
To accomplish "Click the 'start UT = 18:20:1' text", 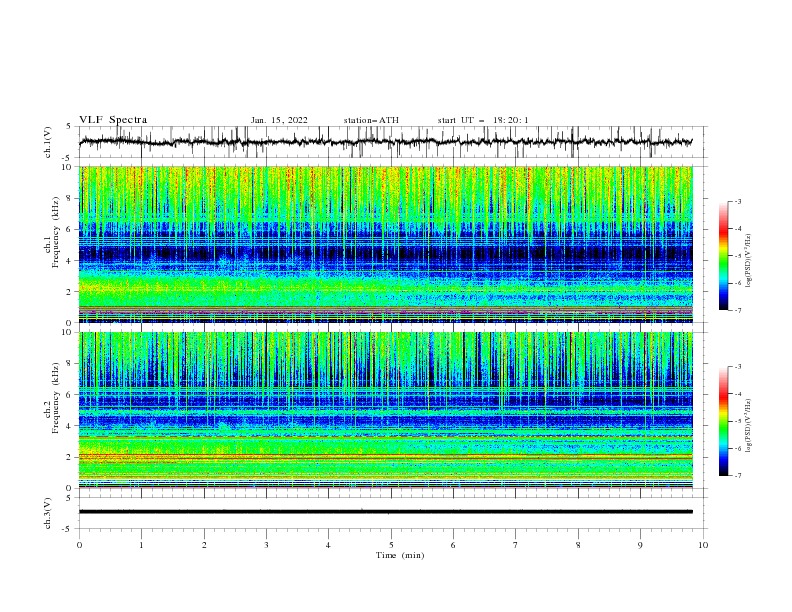I will [483, 120].
